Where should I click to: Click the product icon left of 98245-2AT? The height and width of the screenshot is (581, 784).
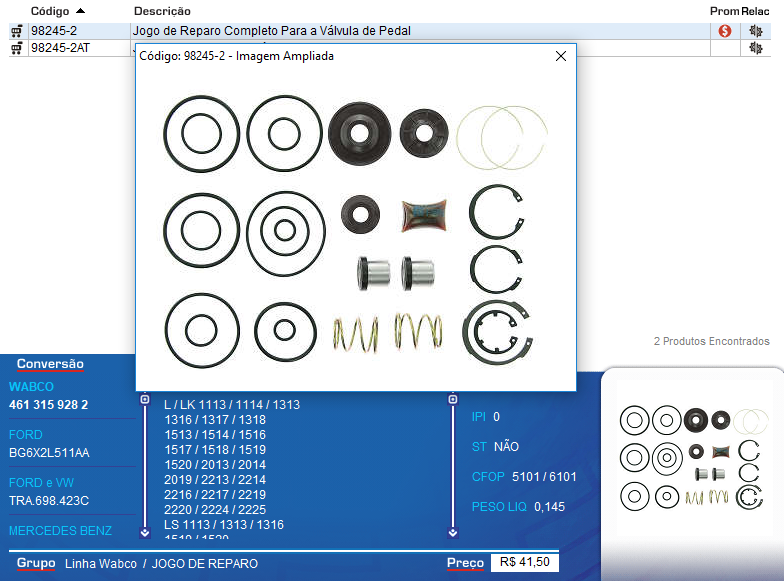click(x=16, y=48)
